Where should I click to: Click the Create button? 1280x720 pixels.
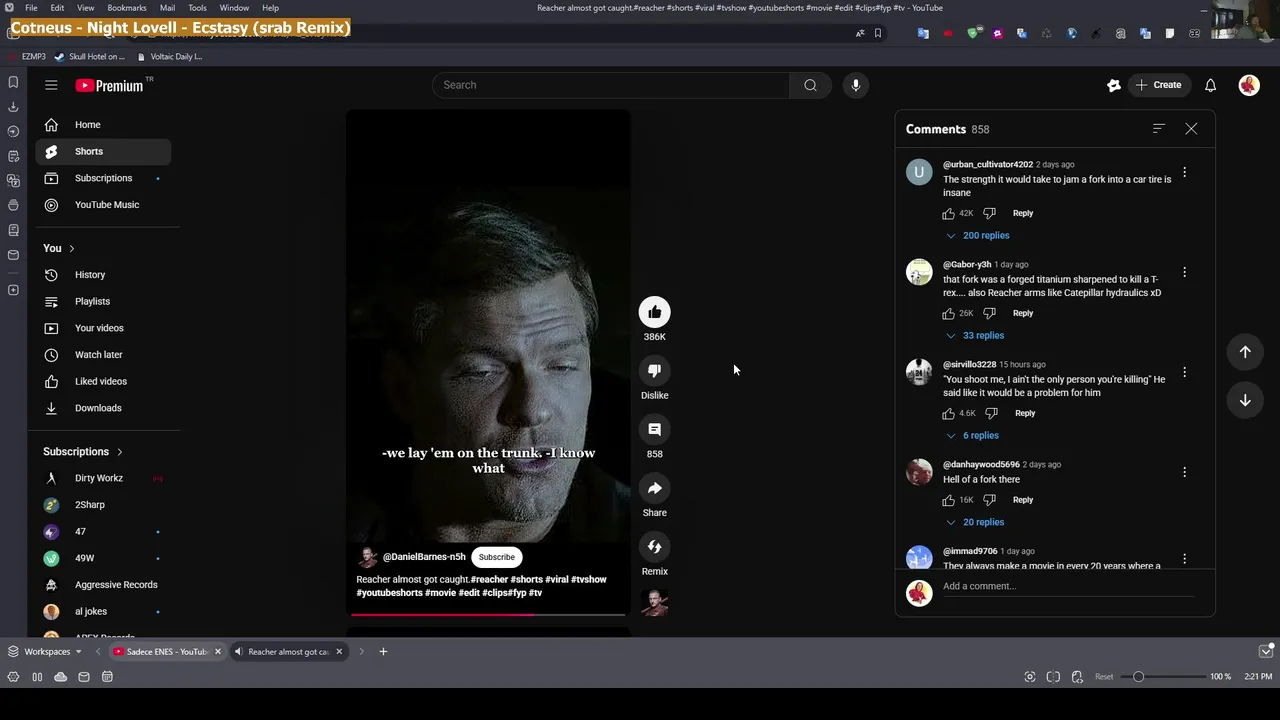pyautogui.click(x=1159, y=85)
